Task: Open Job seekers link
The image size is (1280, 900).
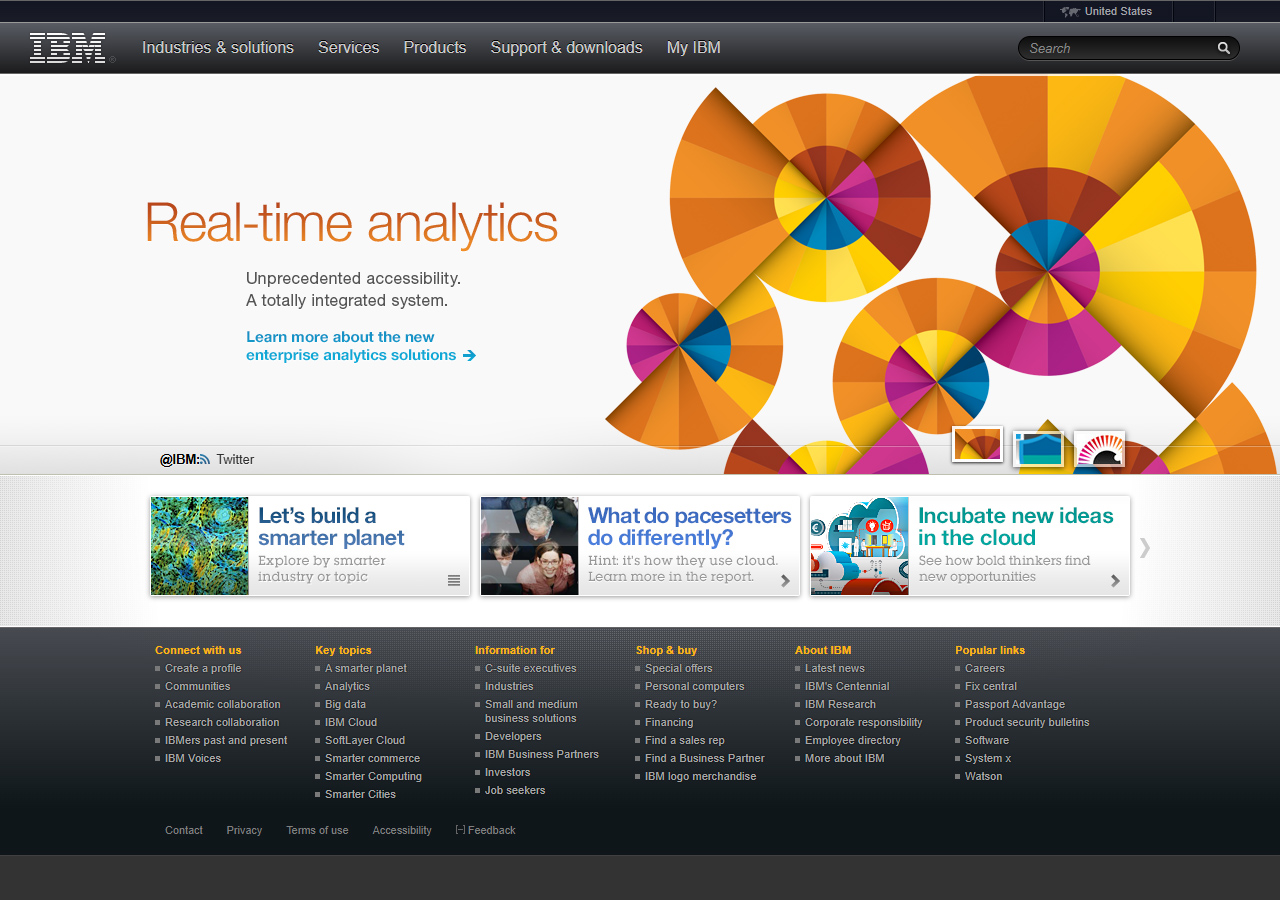Action: pyautogui.click(x=515, y=790)
